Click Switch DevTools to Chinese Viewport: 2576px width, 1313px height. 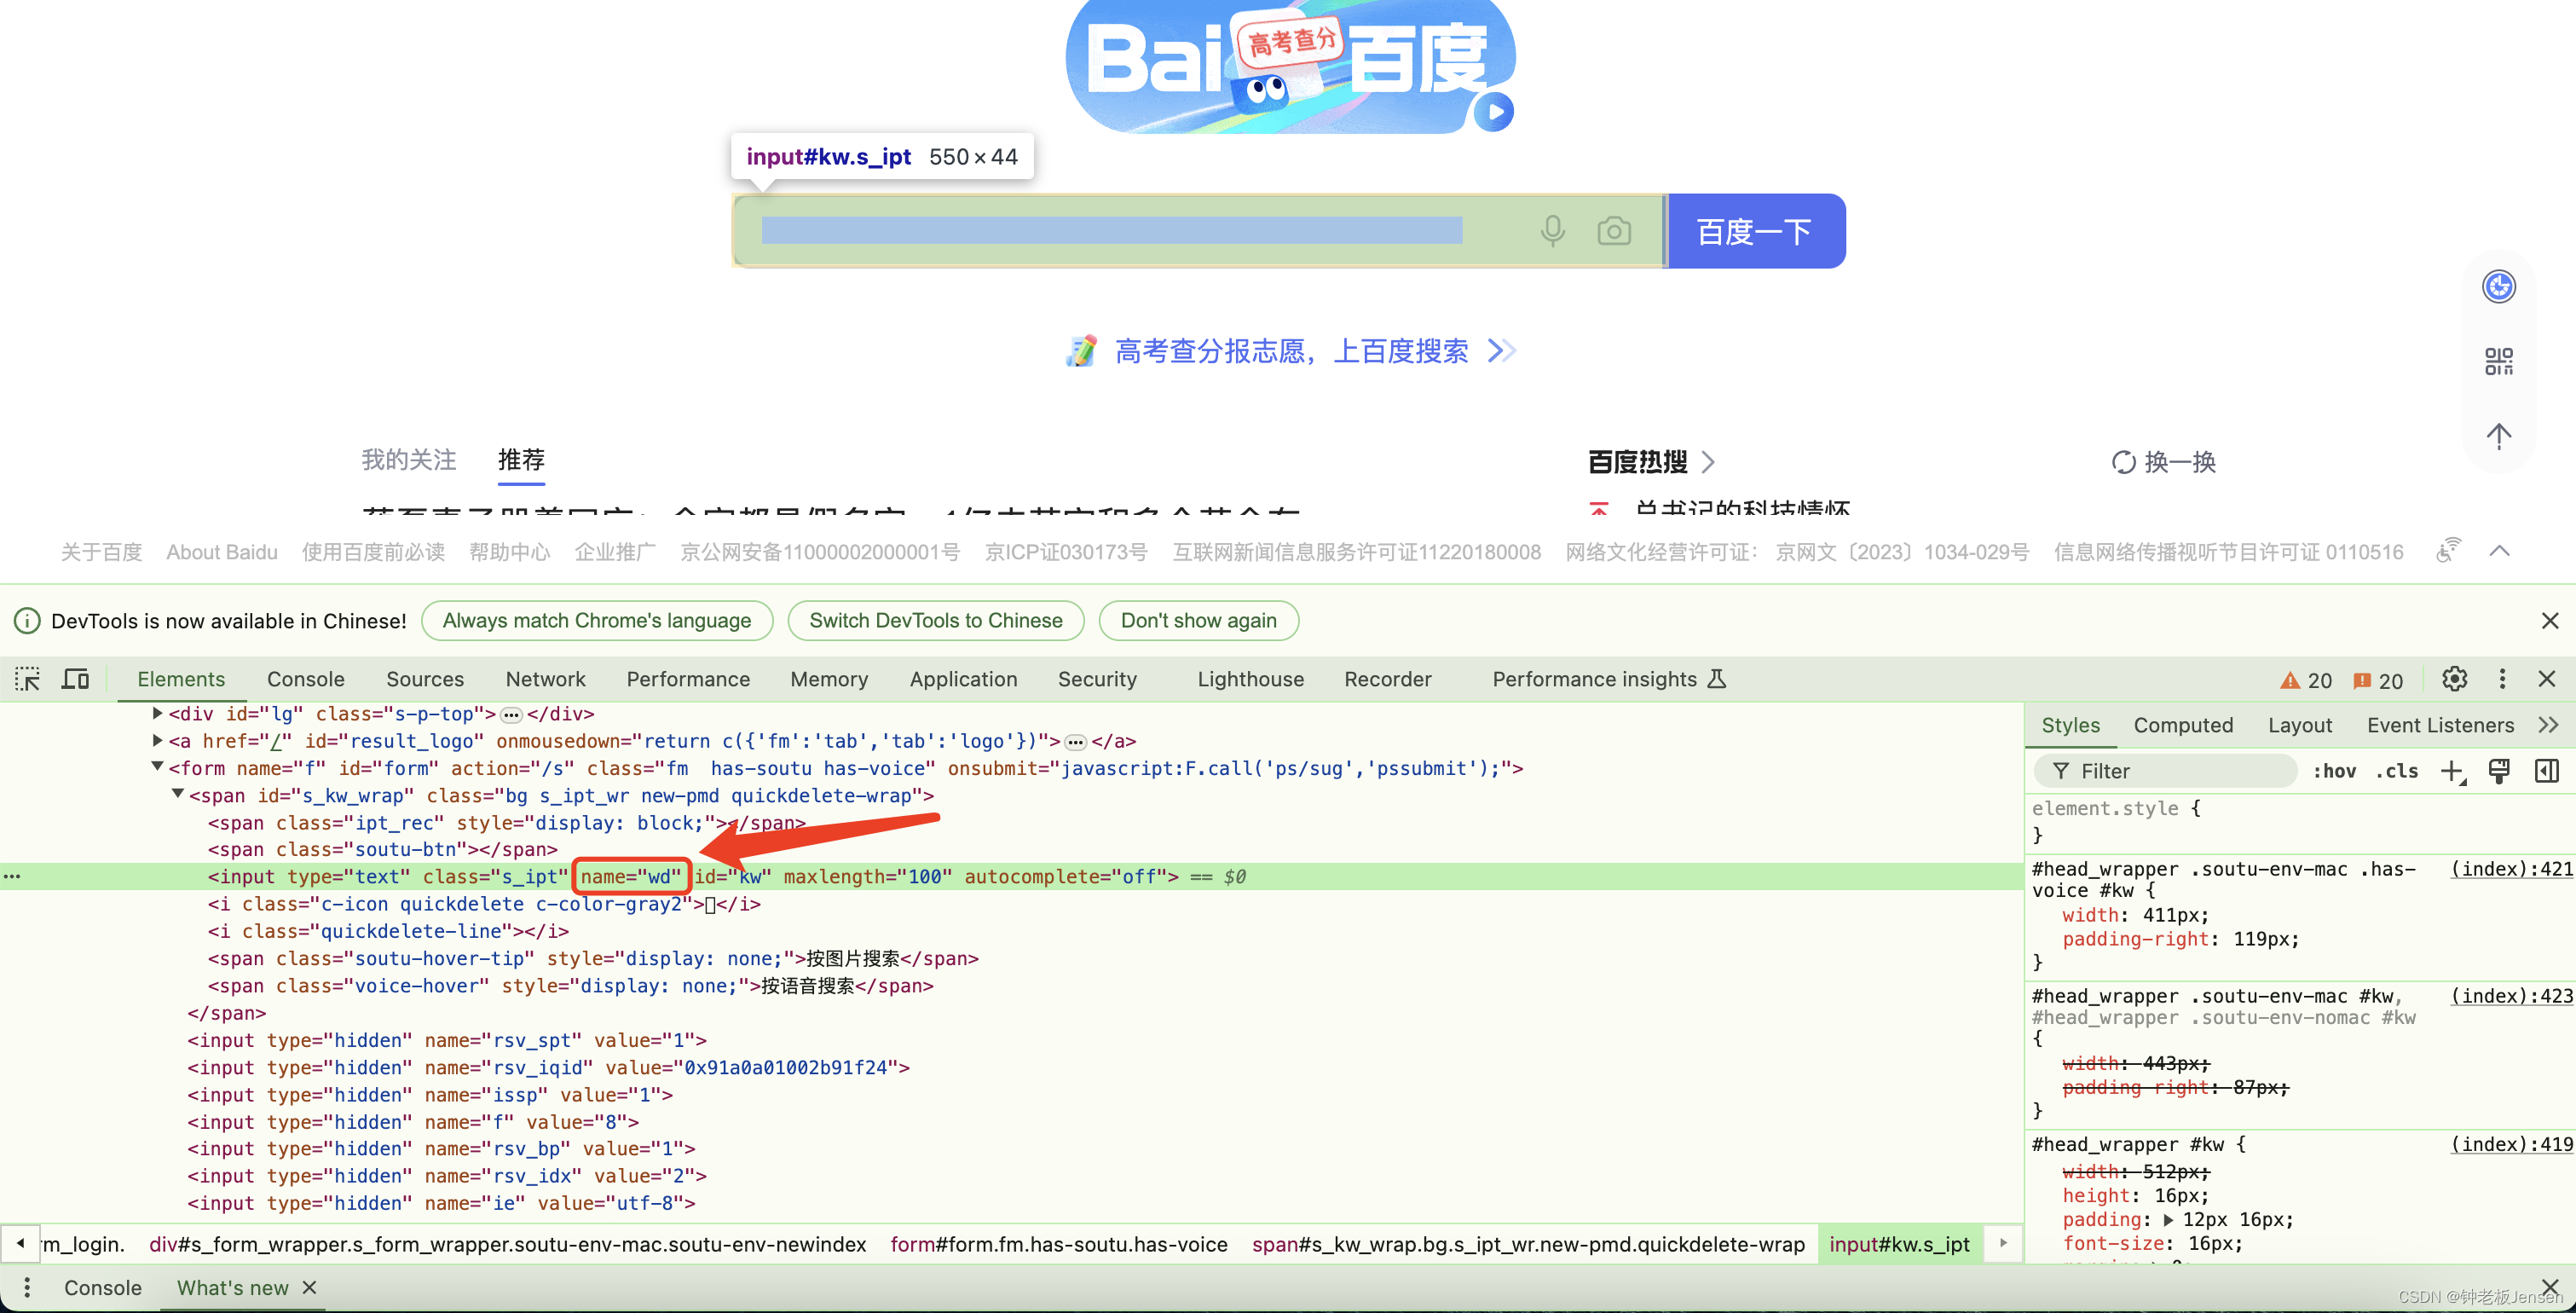point(935,620)
